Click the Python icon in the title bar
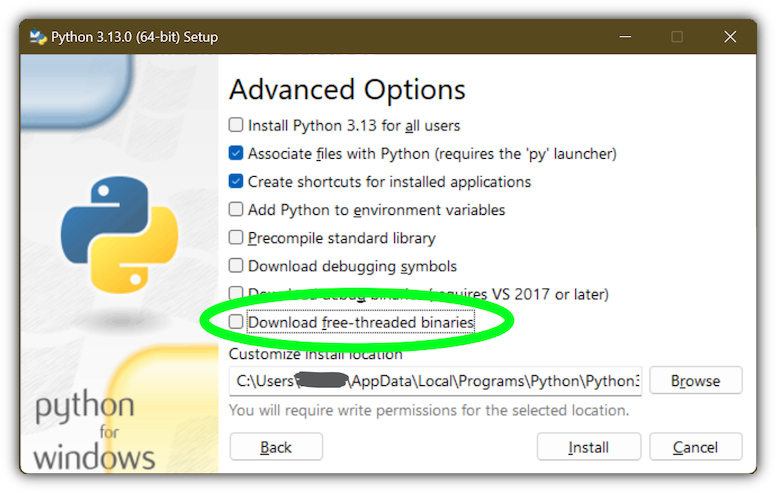 tap(38, 37)
